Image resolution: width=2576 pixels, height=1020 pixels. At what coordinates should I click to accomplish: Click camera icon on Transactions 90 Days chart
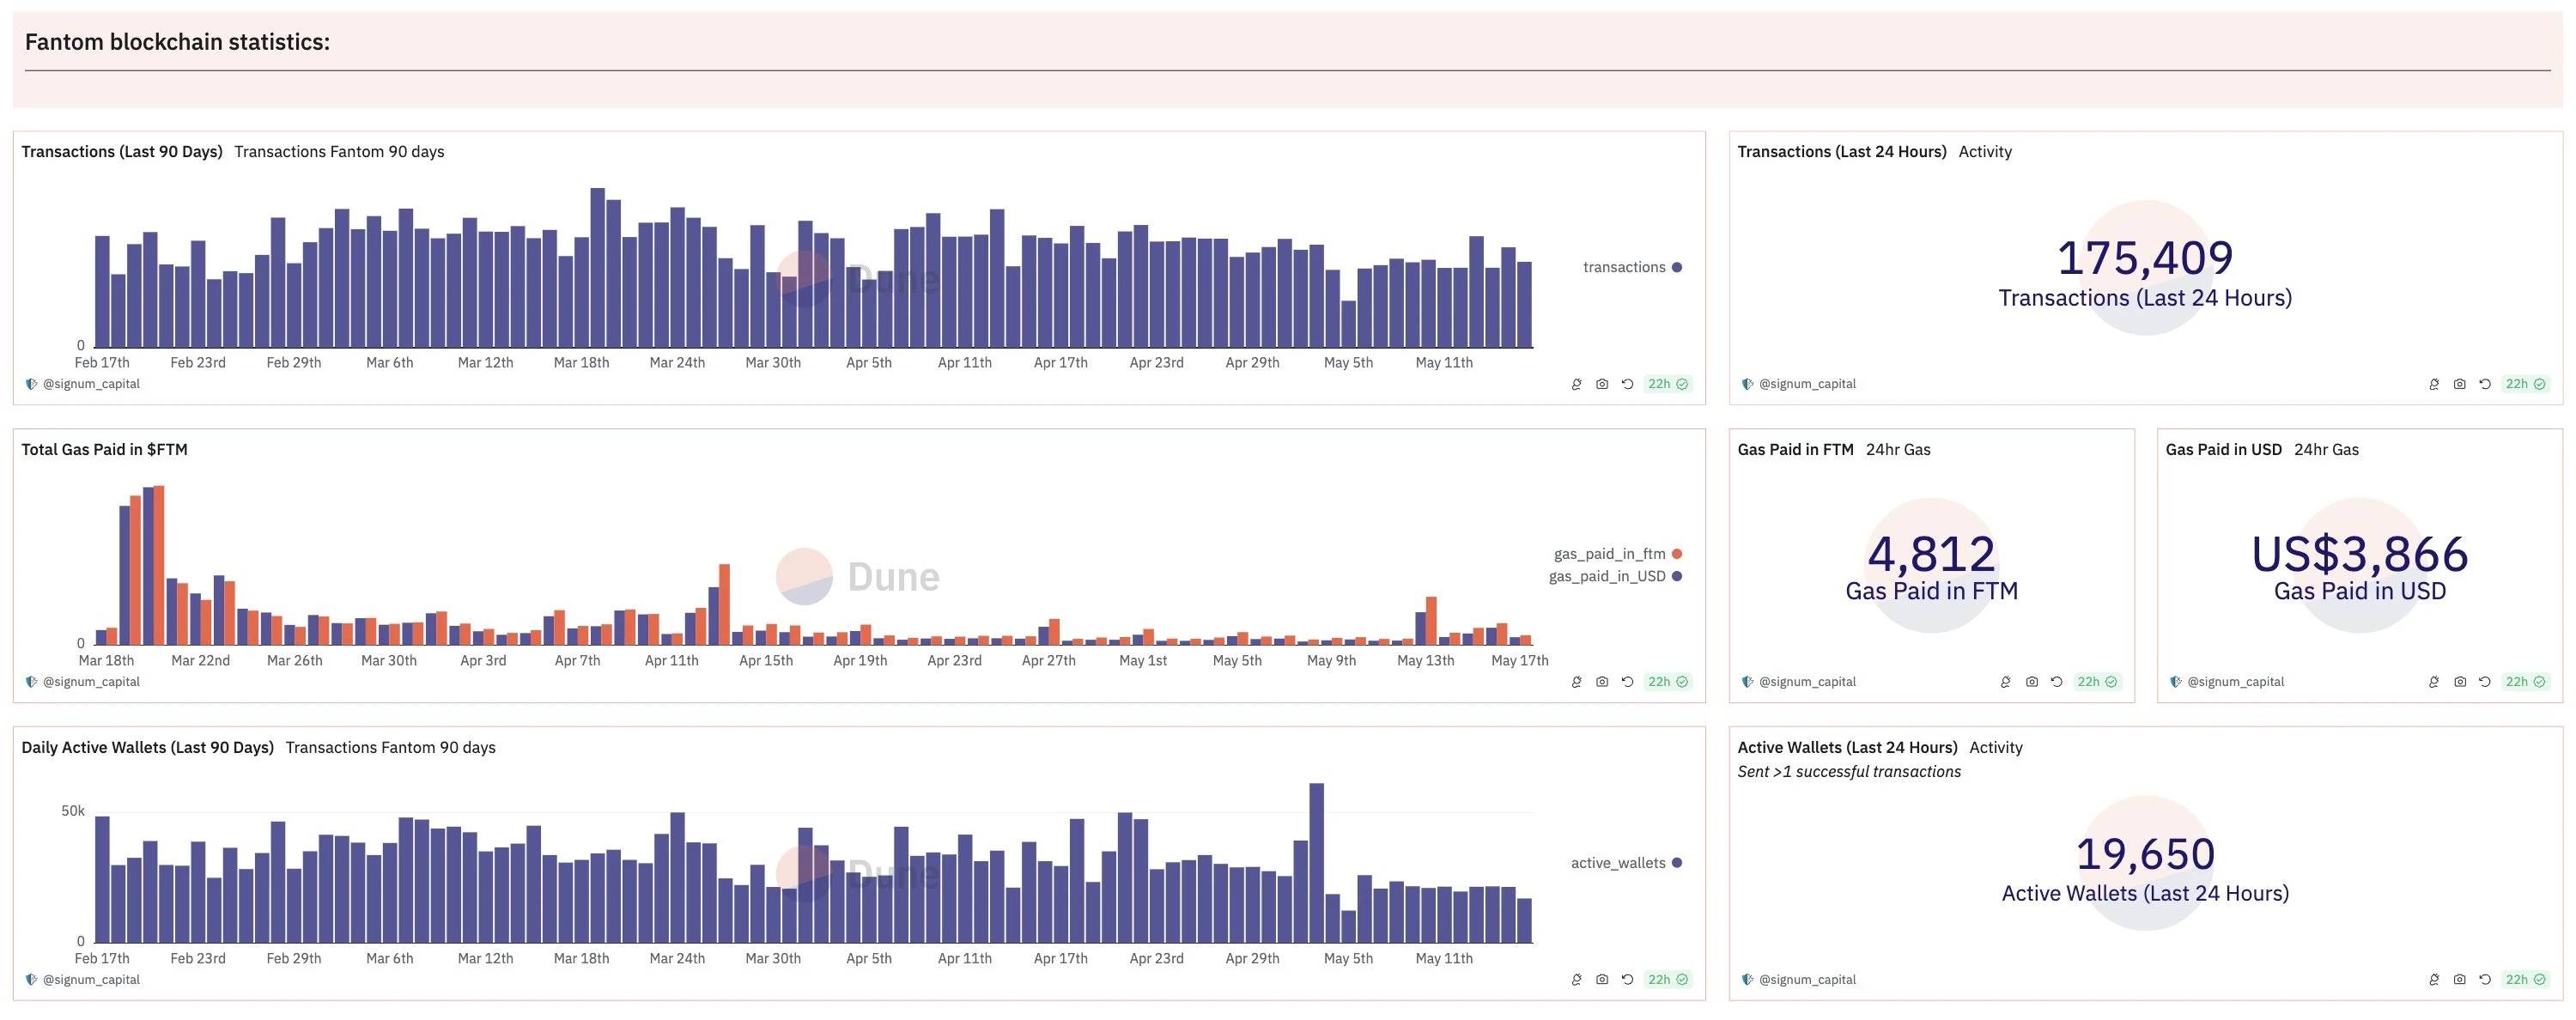coord(1602,384)
